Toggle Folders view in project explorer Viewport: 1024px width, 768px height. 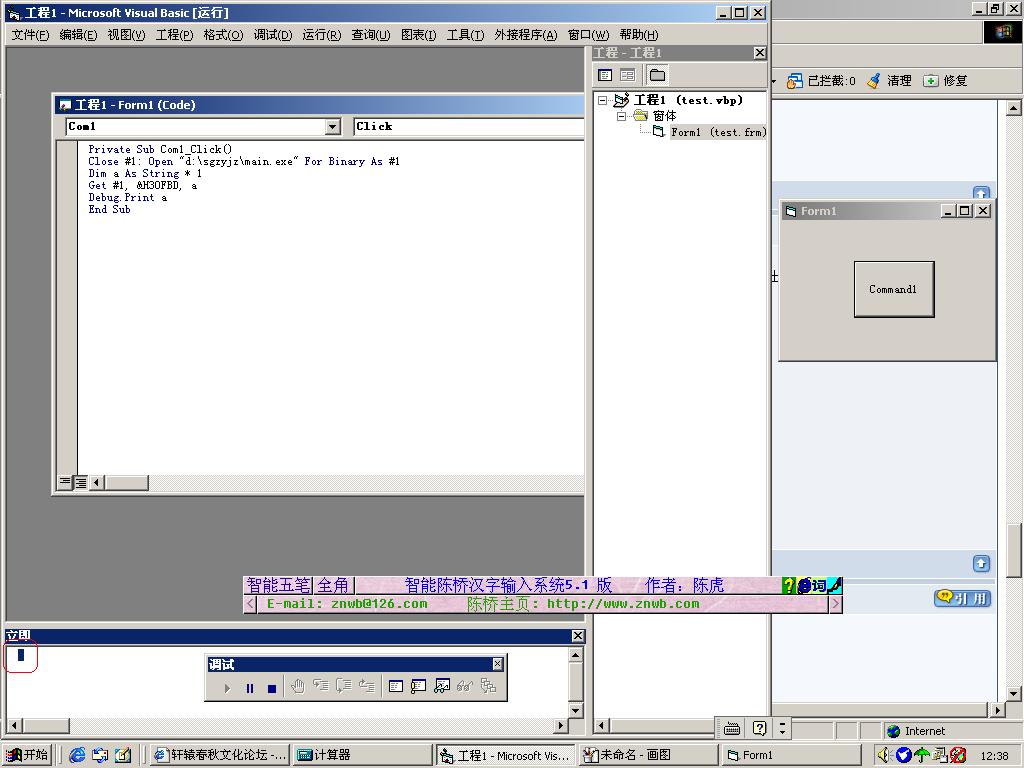[657, 75]
